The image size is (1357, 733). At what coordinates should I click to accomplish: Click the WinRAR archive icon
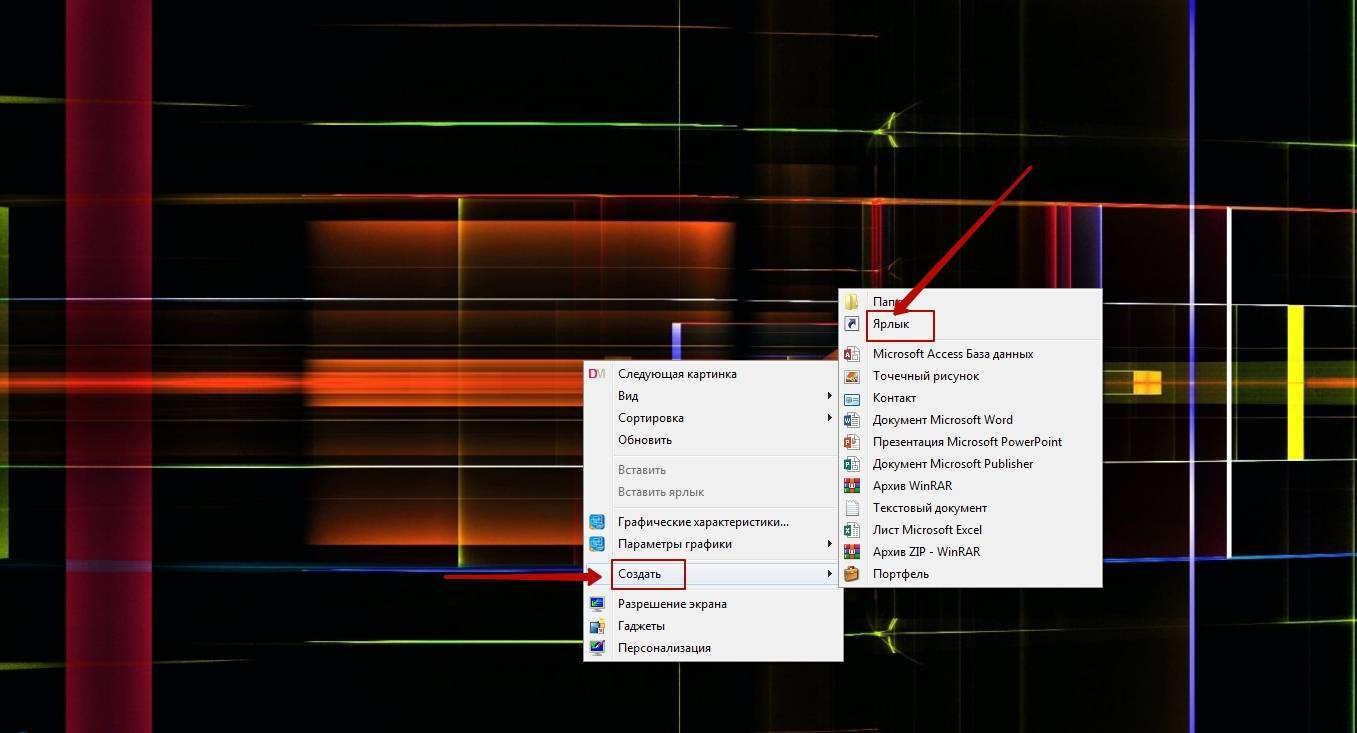[852, 486]
